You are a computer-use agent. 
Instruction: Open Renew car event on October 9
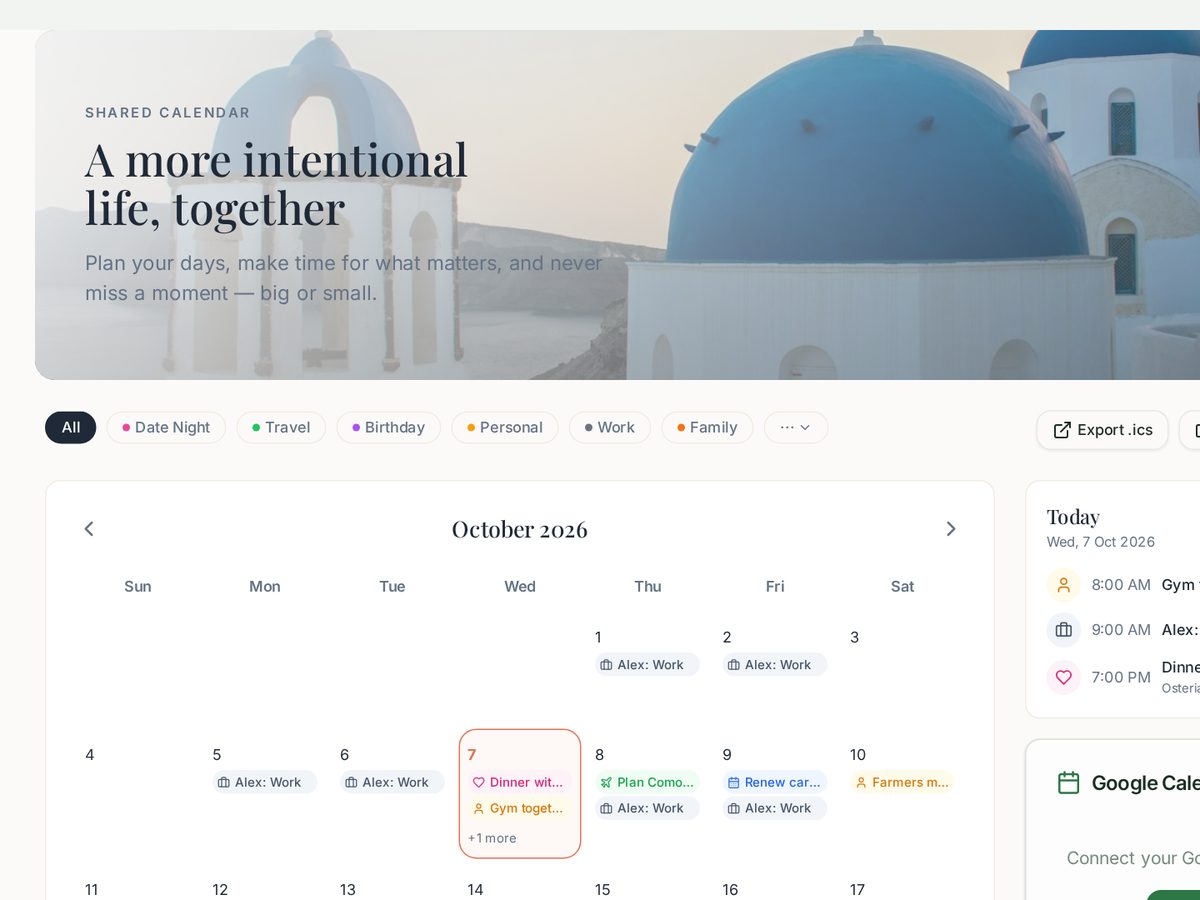coord(775,782)
